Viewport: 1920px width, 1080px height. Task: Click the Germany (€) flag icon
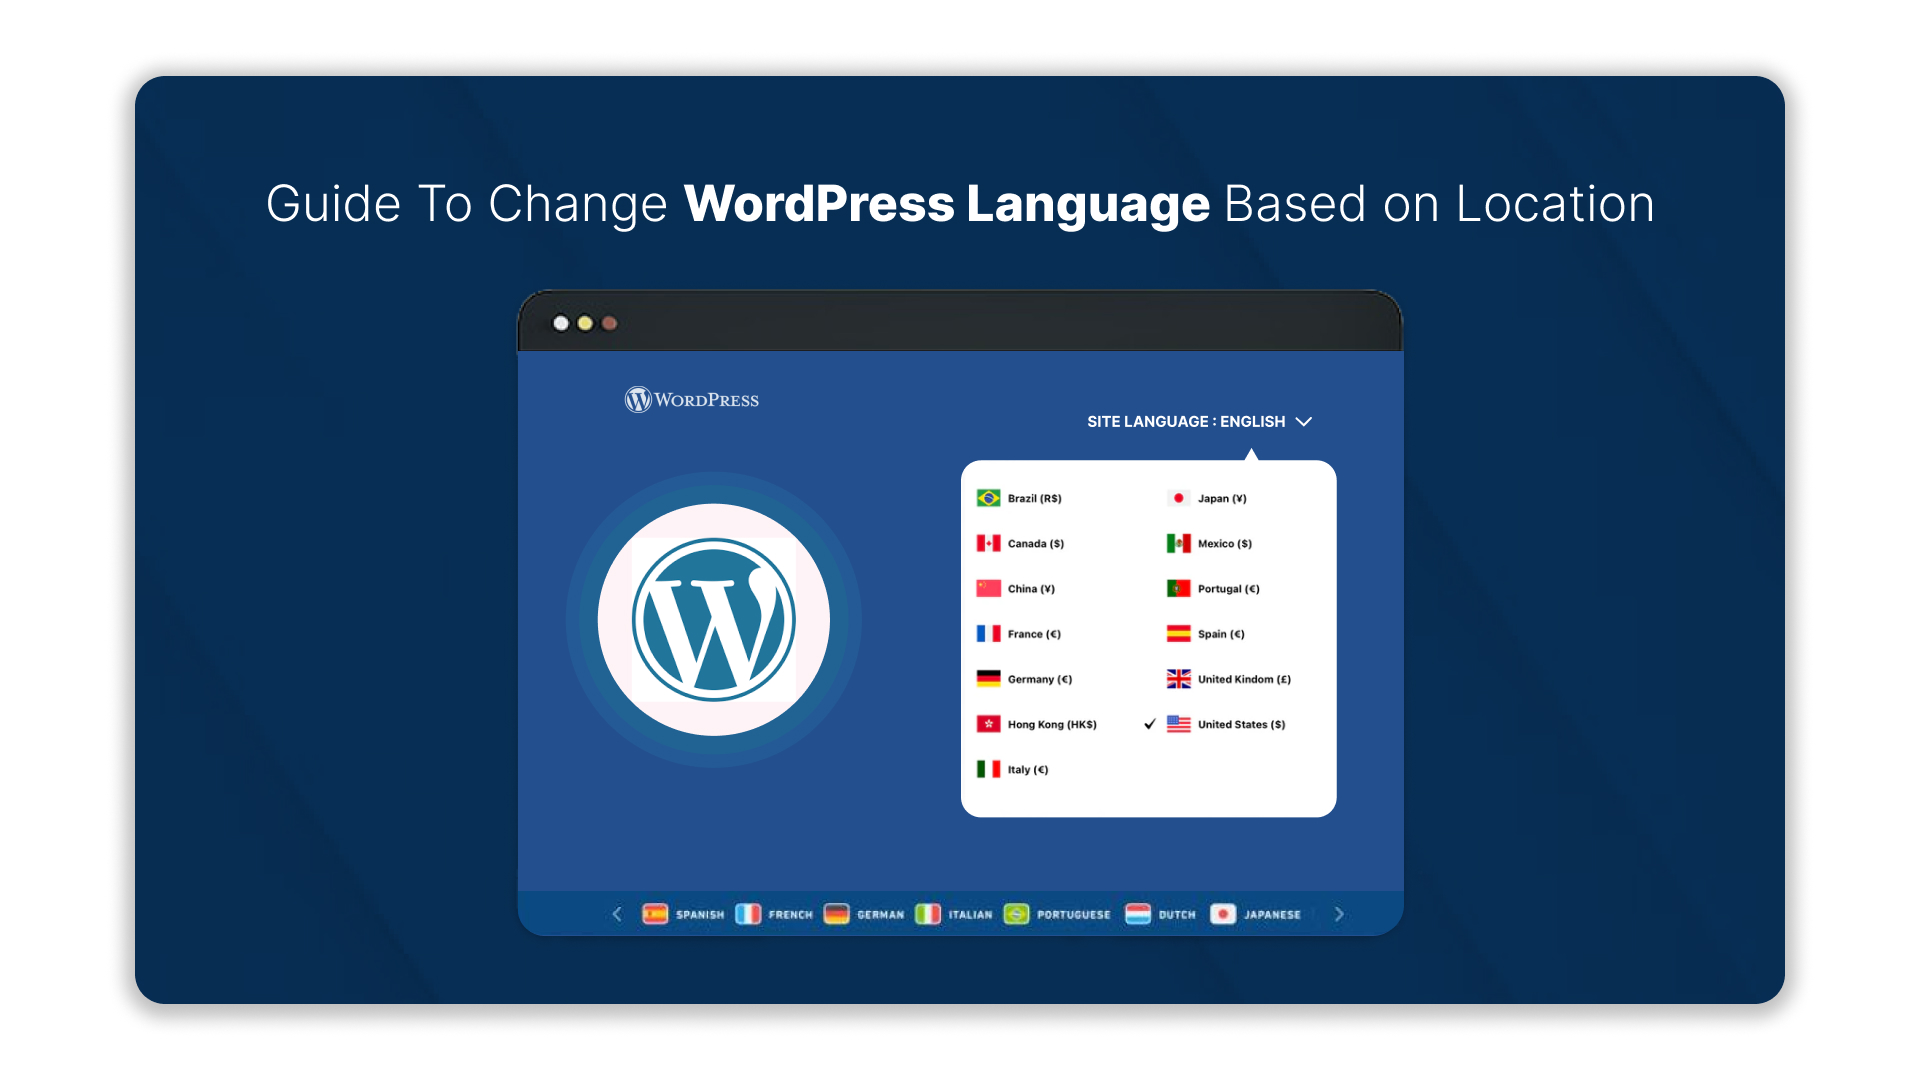click(x=988, y=678)
